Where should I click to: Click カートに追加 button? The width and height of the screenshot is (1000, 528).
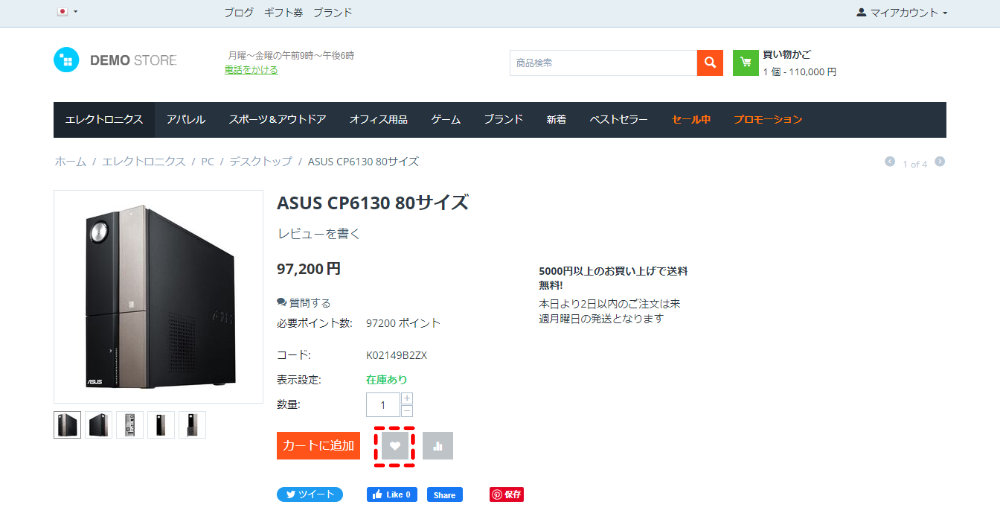(318, 446)
